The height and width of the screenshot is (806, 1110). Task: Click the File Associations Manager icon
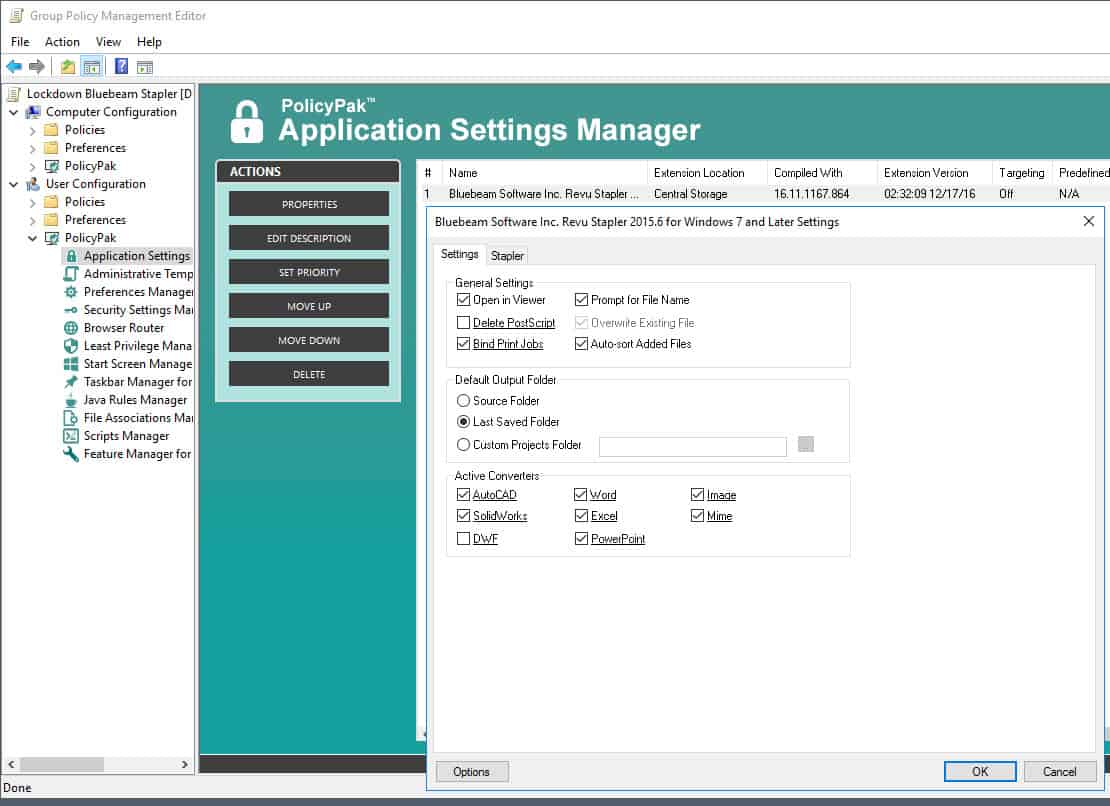pyautogui.click(x=71, y=418)
